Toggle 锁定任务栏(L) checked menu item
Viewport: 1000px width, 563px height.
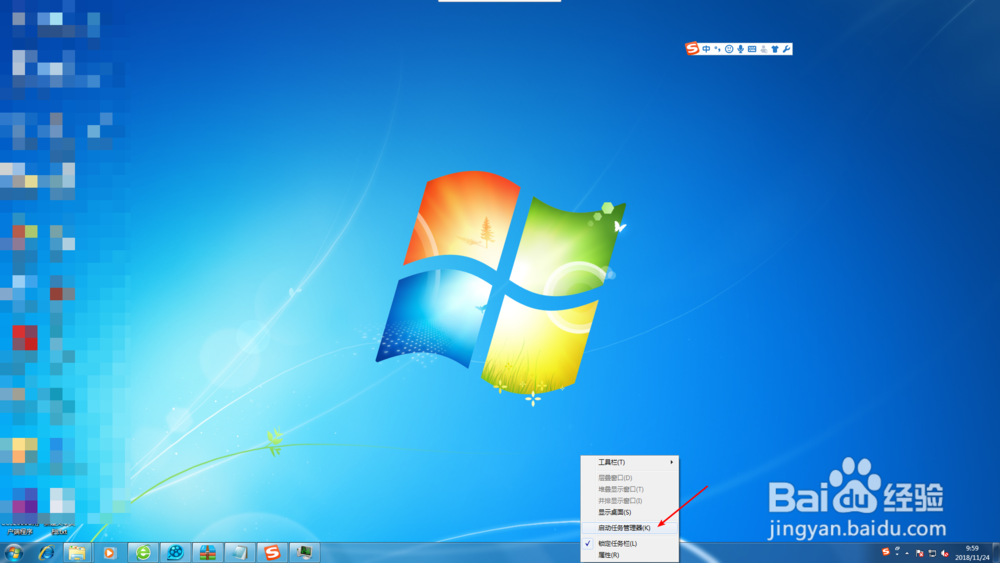tap(629, 544)
